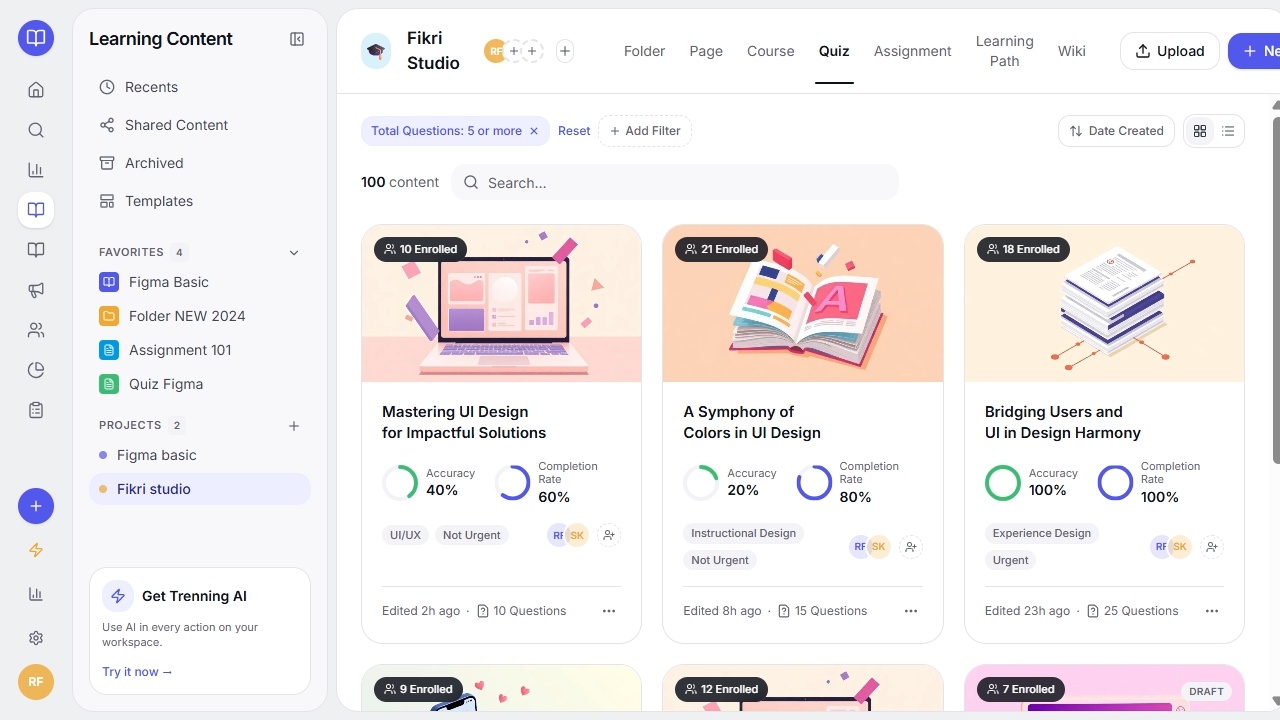Open Recents in the sidebar
The height and width of the screenshot is (720, 1280).
point(200,87)
